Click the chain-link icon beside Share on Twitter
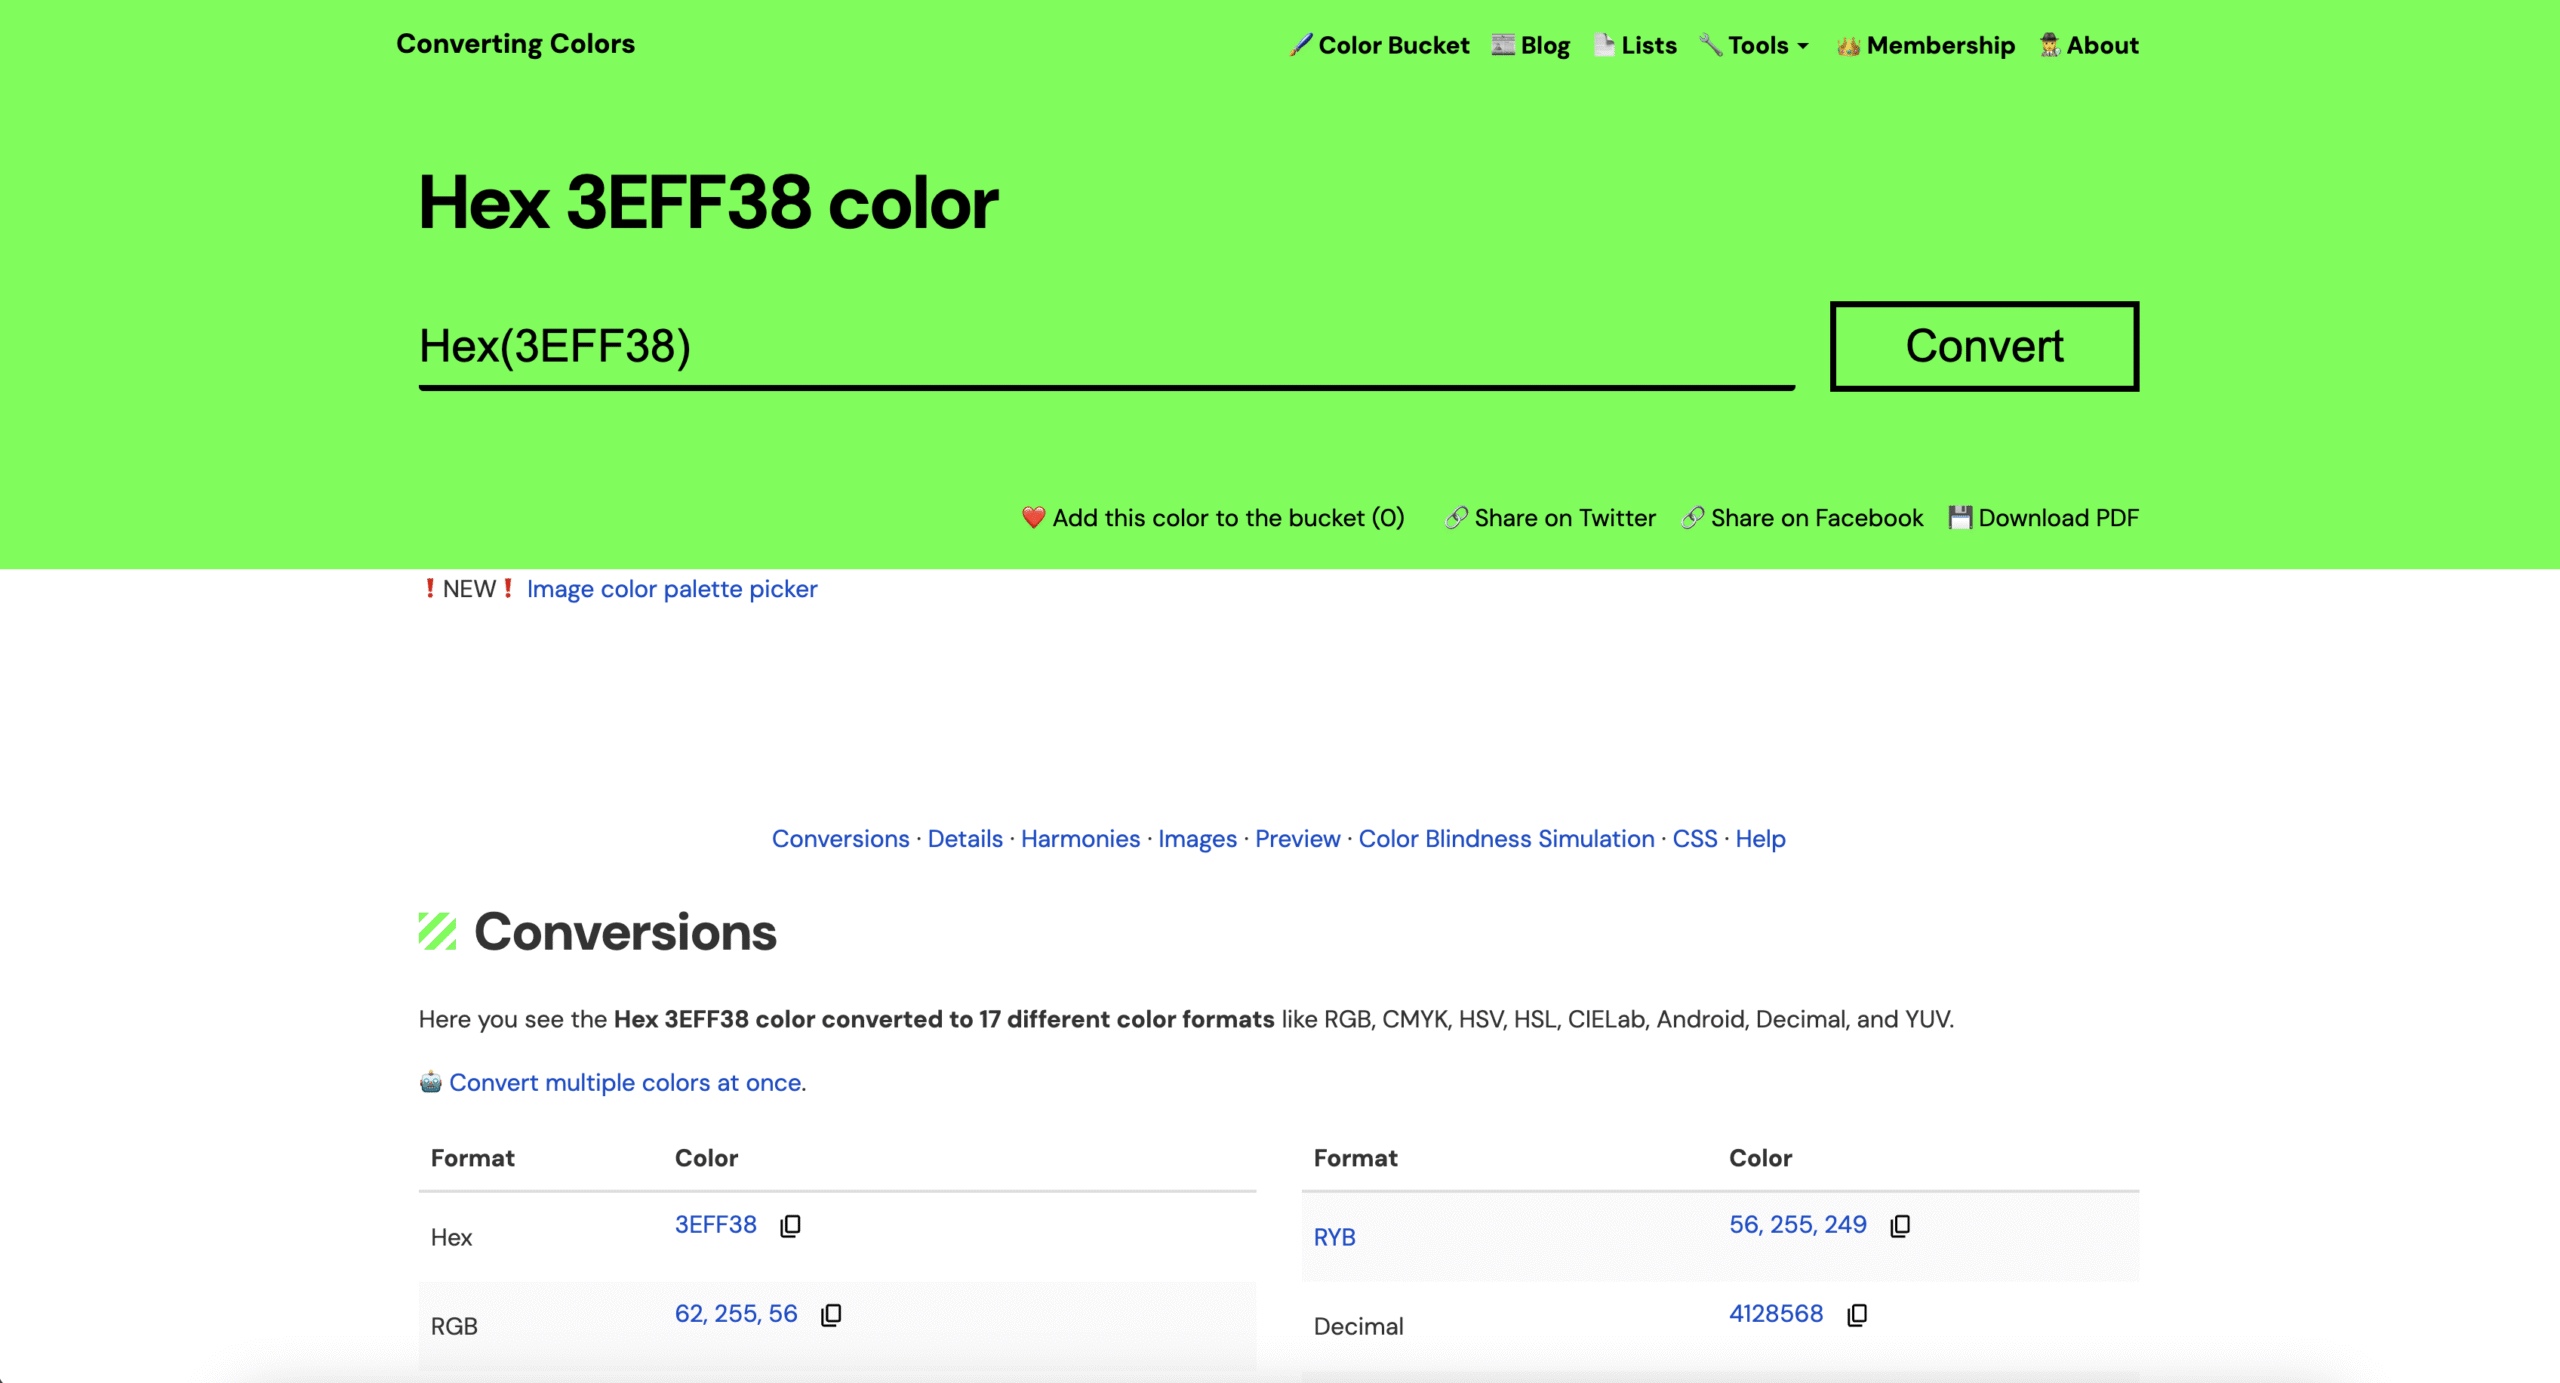 click(1457, 517)
